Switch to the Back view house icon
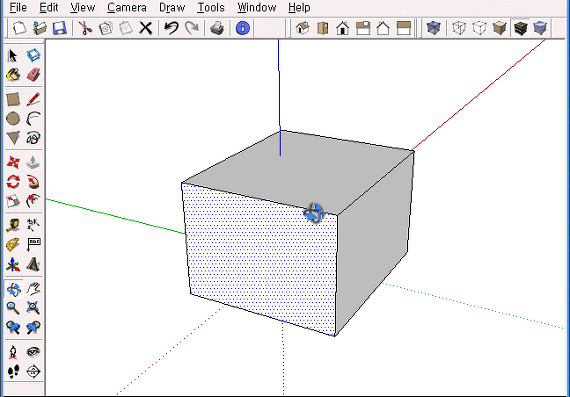The image size is (570, 397). click(x=383, y=28)
